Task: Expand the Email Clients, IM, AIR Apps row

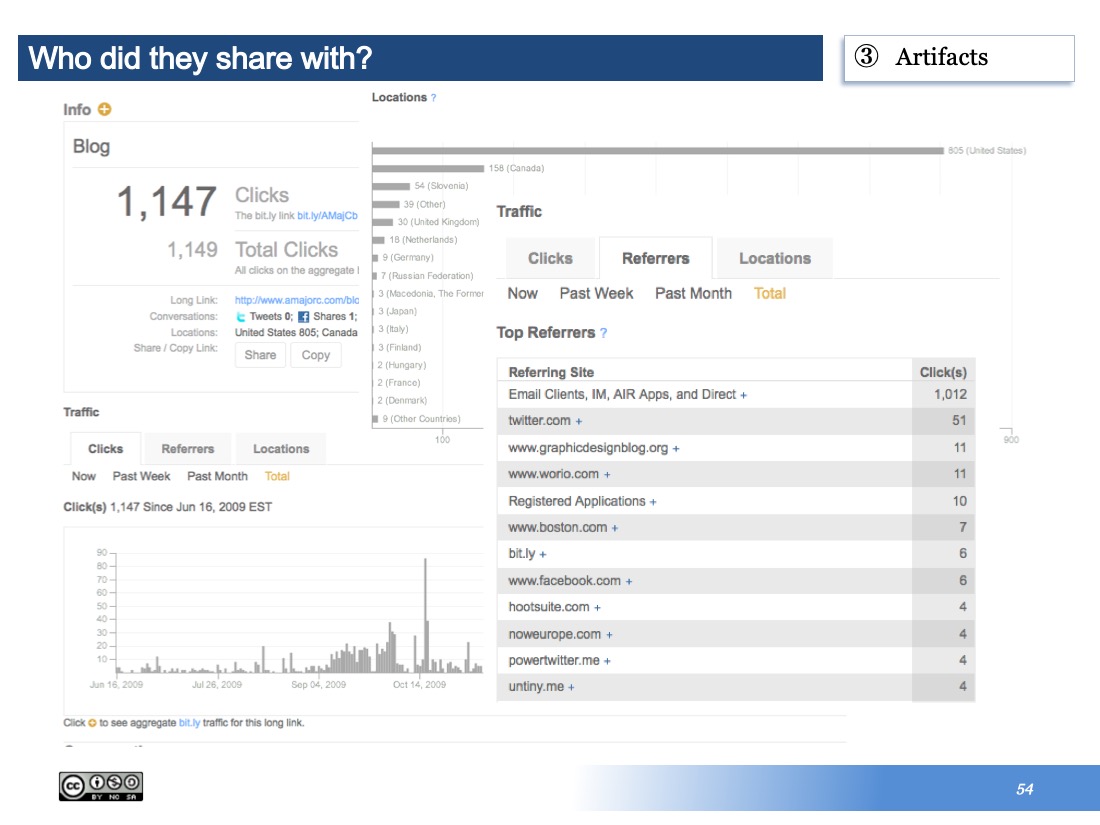Action: [744, 396]
